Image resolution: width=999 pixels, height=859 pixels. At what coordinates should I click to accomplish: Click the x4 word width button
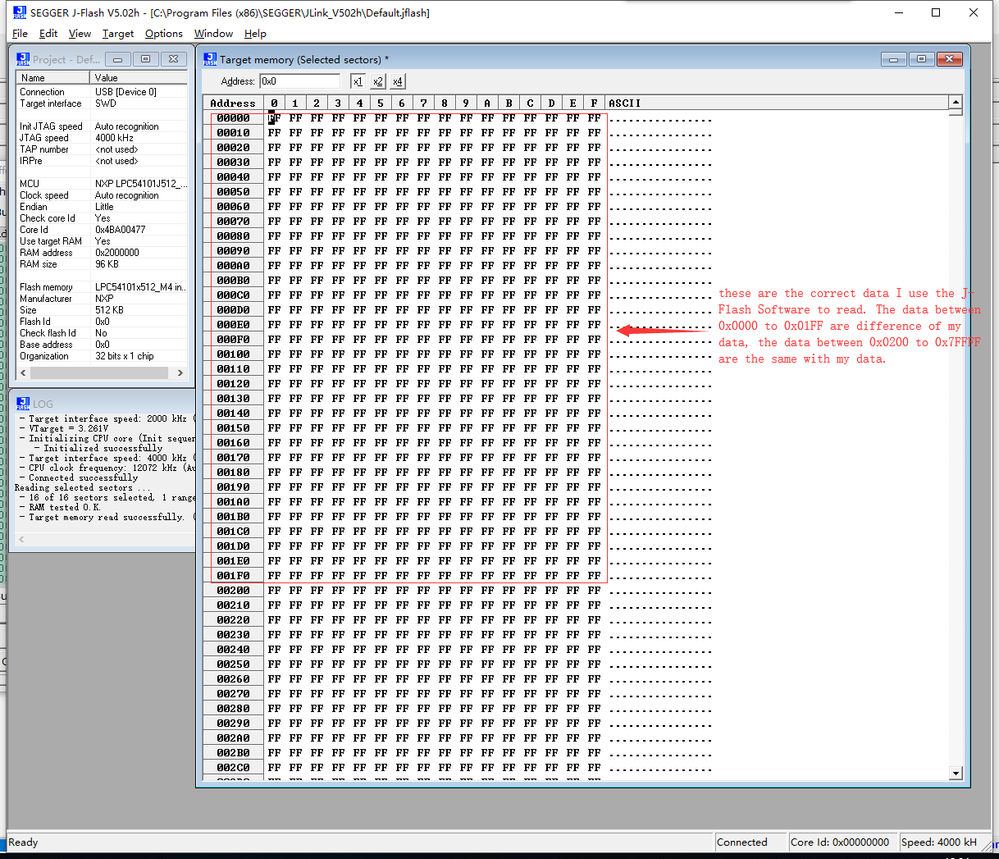[x=398, y=82]
